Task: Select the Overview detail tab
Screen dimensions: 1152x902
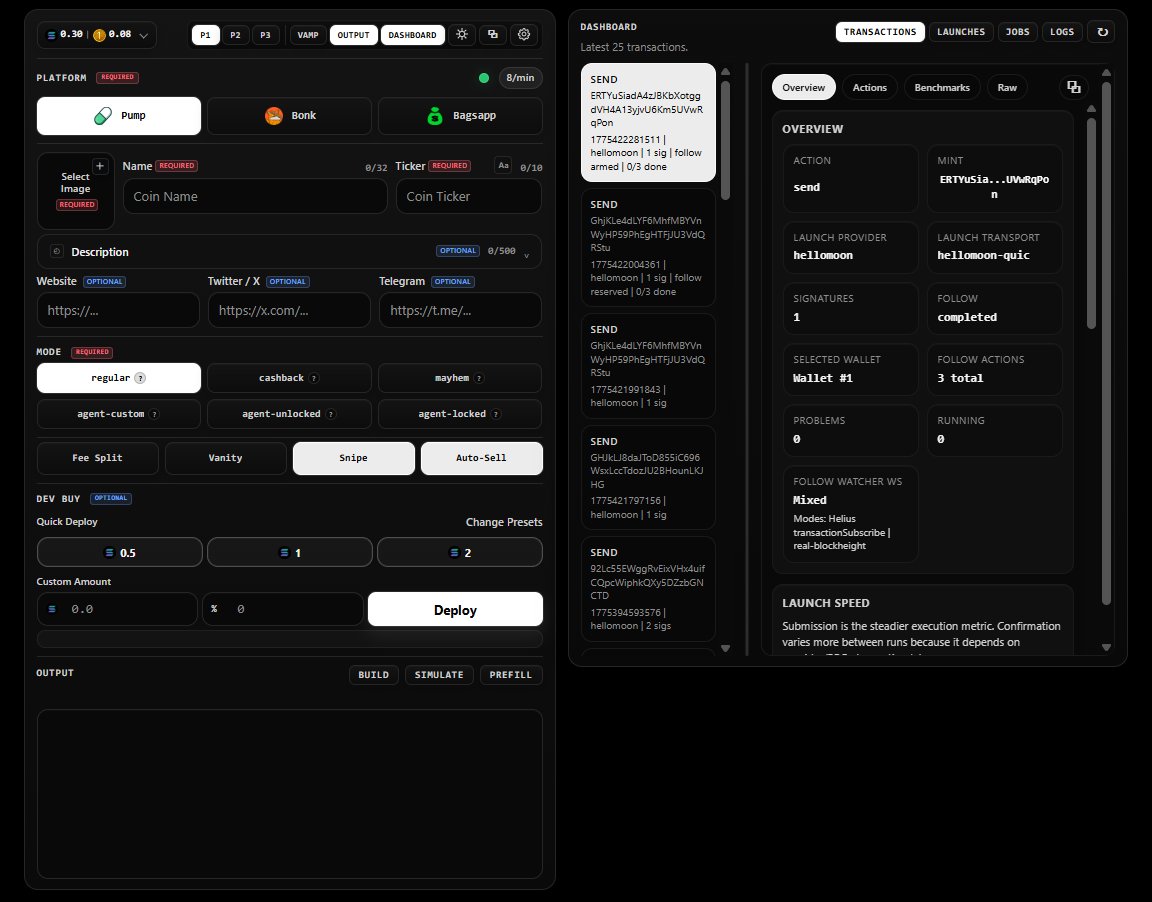Action: (804, 87)
